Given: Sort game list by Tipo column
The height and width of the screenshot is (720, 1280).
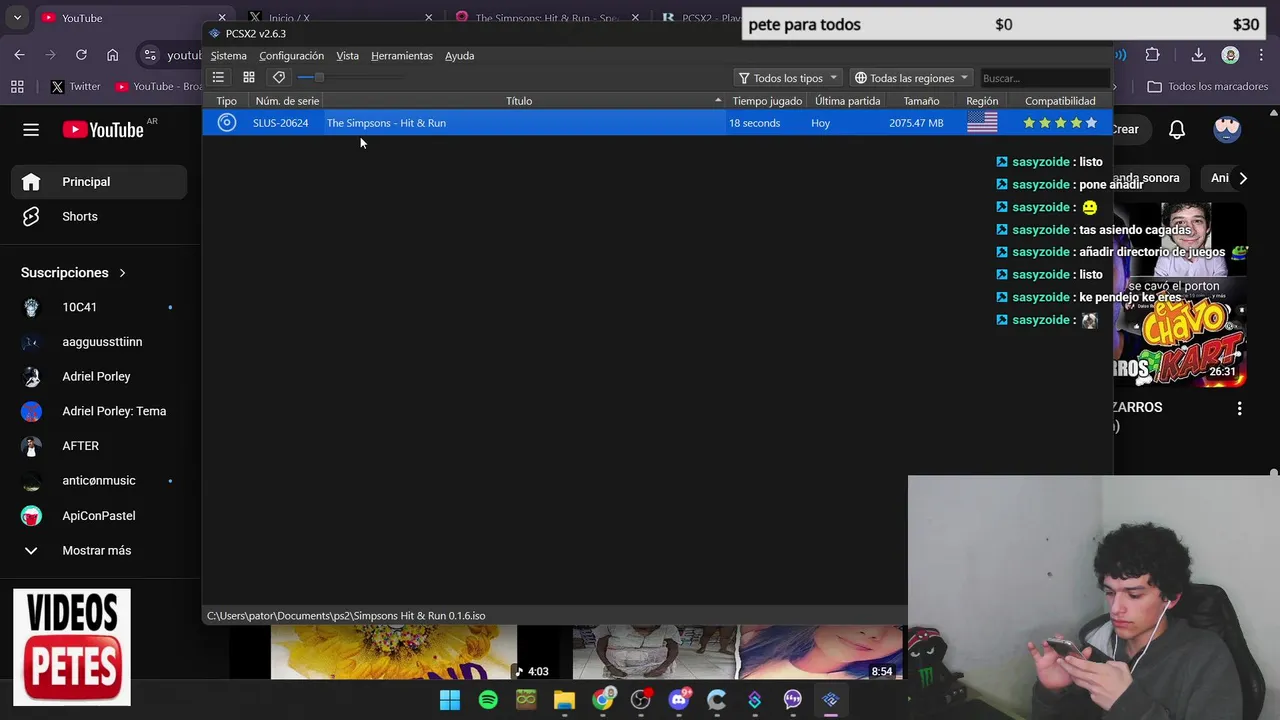Looking at the screenshot, I should 227,101.
